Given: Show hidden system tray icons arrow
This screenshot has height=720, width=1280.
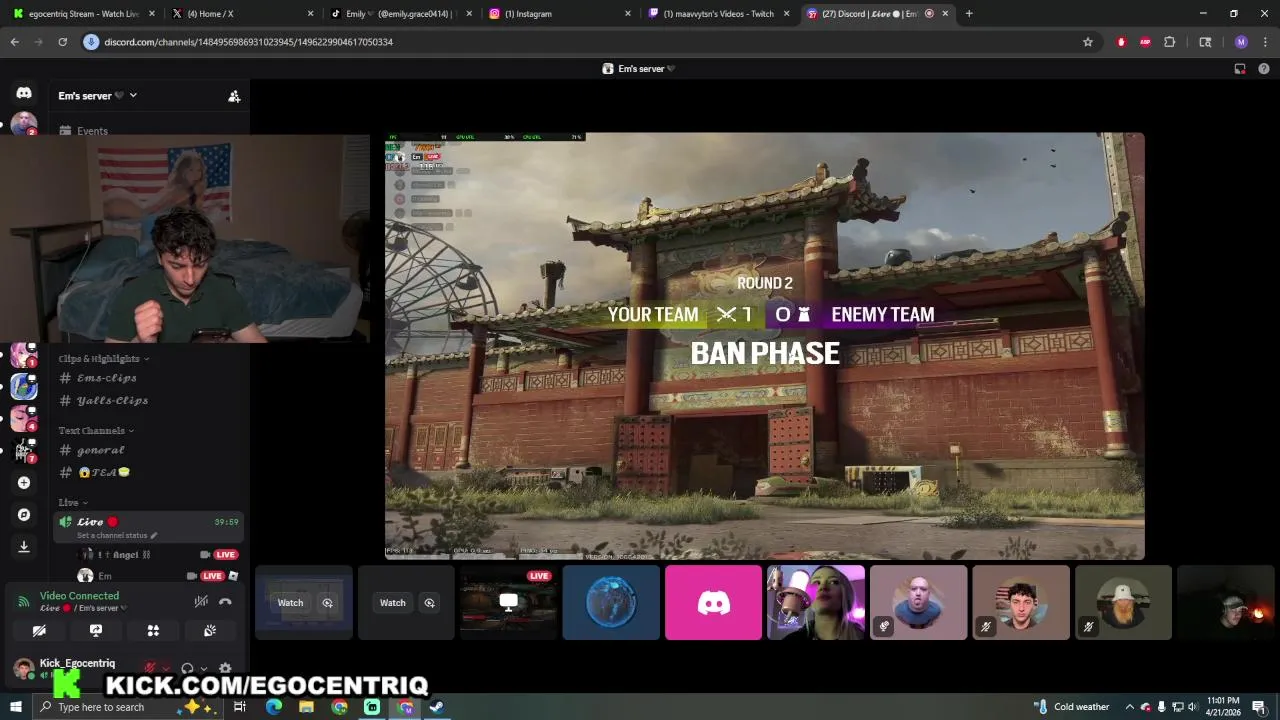Looking at the screenshot, I should point(1129,707).
